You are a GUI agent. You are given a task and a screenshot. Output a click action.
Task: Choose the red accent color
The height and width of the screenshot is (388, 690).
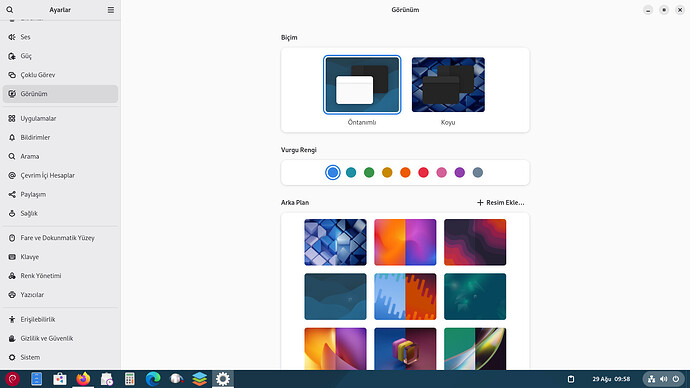coord(423,172)
